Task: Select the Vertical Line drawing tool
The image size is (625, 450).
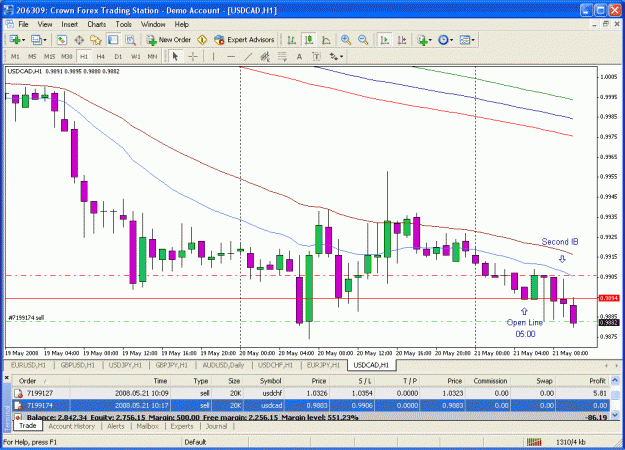Action: click(x=213, y=57)
